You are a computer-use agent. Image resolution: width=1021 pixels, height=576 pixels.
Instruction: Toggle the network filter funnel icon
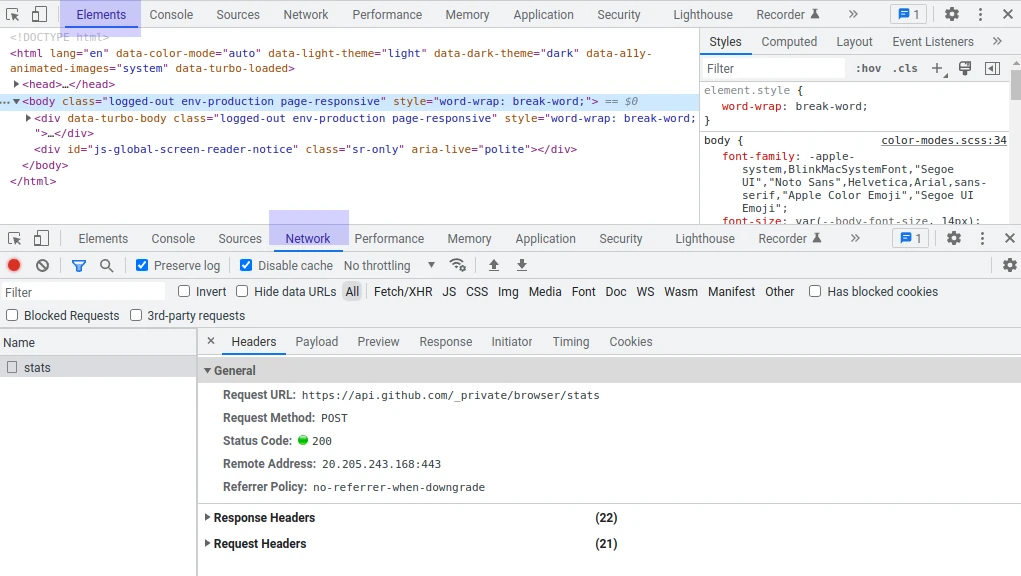(79, 265)
